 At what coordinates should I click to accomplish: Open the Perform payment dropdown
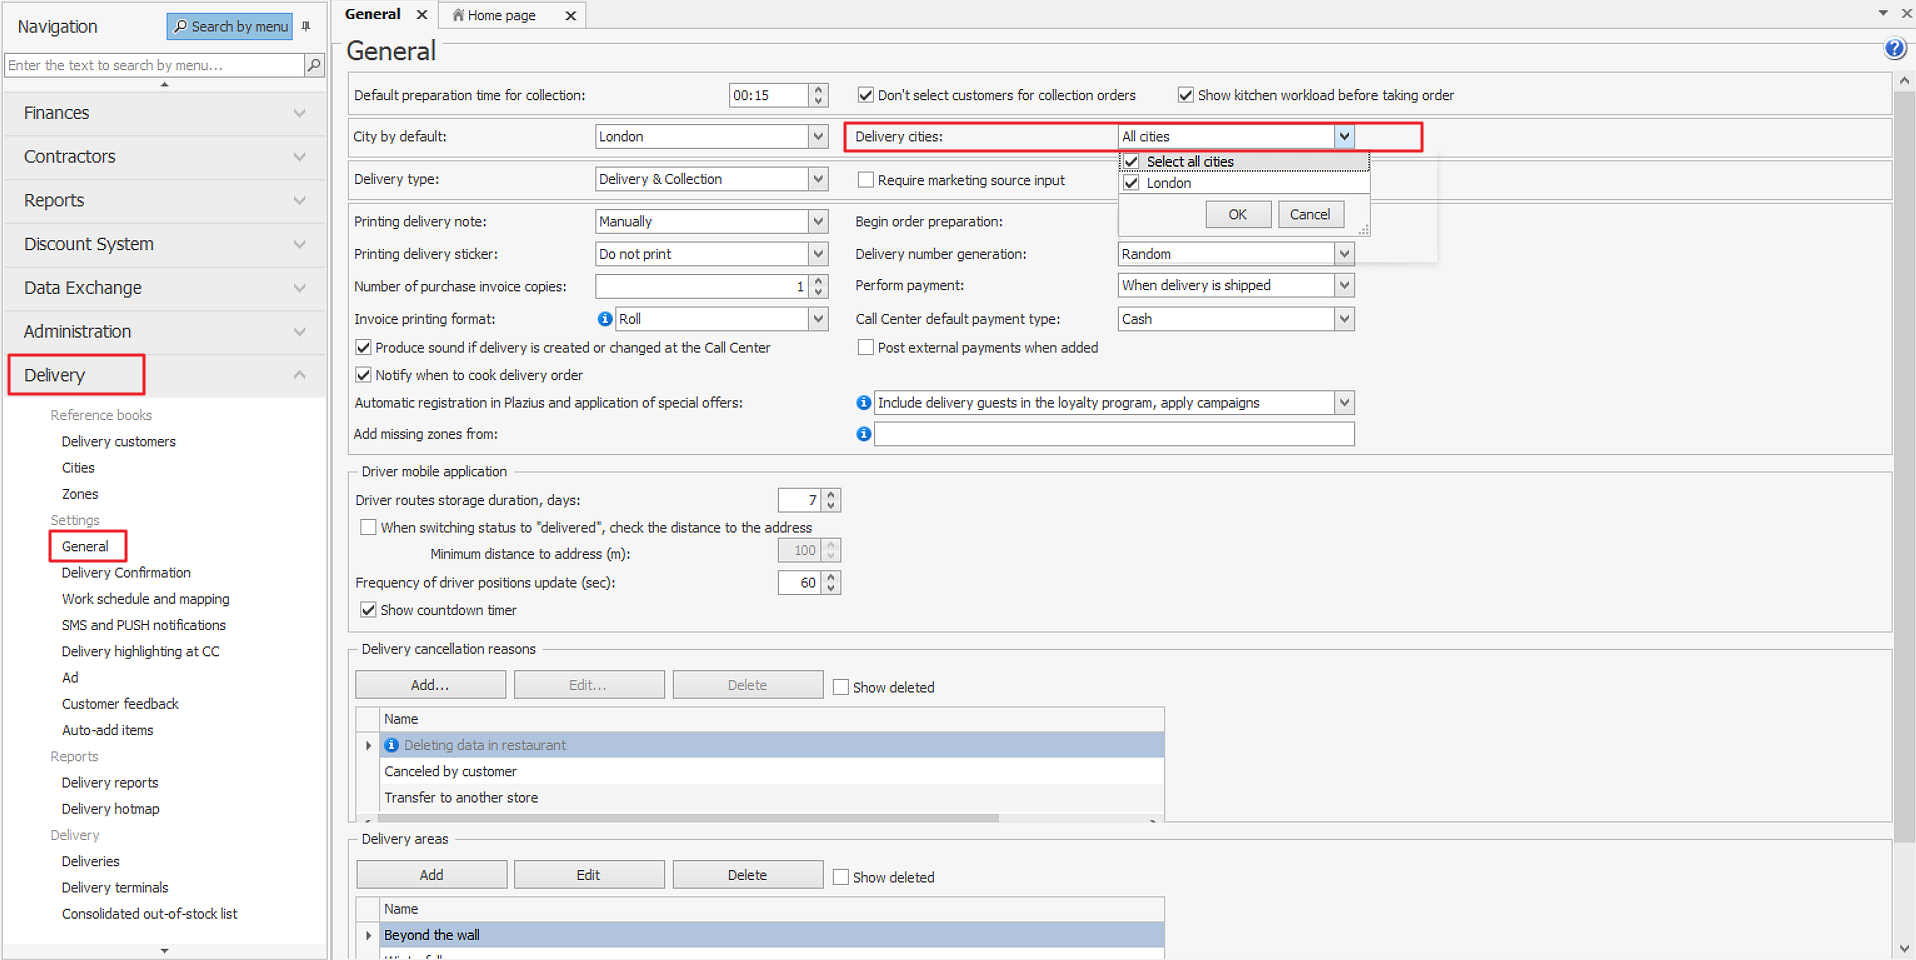(1344, 286)
